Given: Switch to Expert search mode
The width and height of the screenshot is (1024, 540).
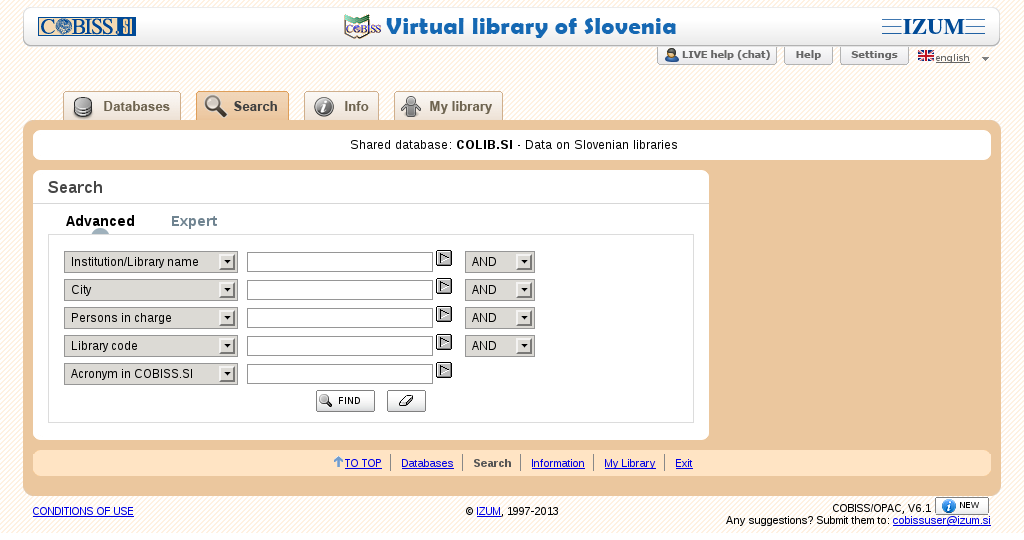Looking at the screenshot, I should [194, 221].
